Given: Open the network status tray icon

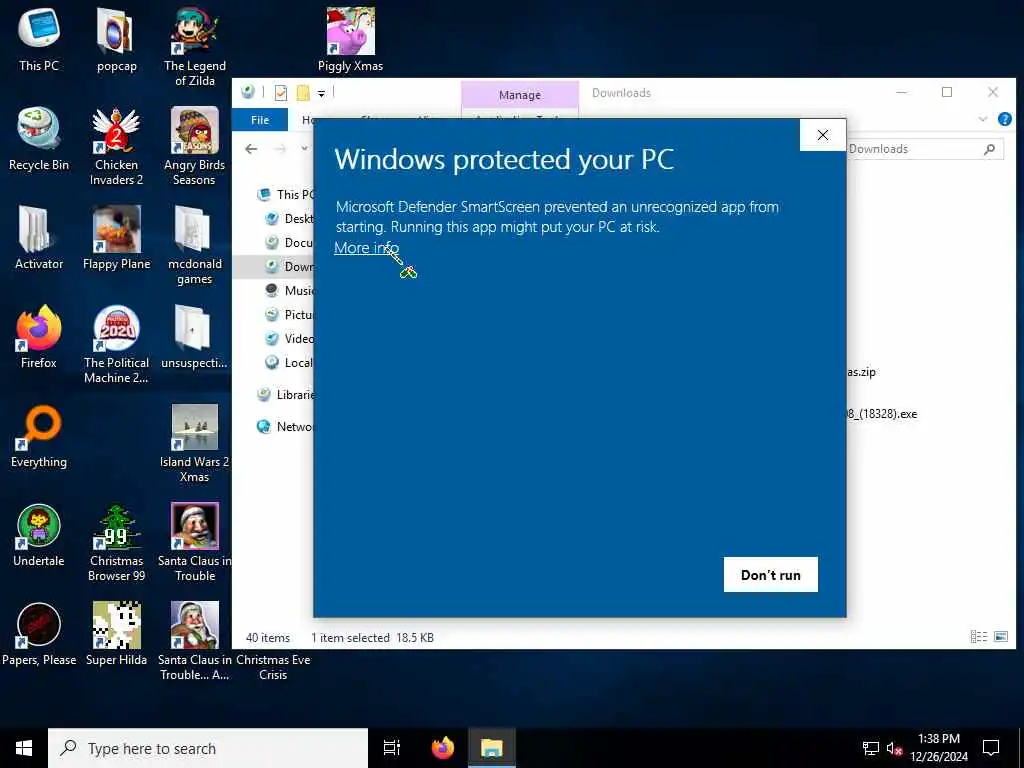Looking at the screenshot, I should coord(871,748).
